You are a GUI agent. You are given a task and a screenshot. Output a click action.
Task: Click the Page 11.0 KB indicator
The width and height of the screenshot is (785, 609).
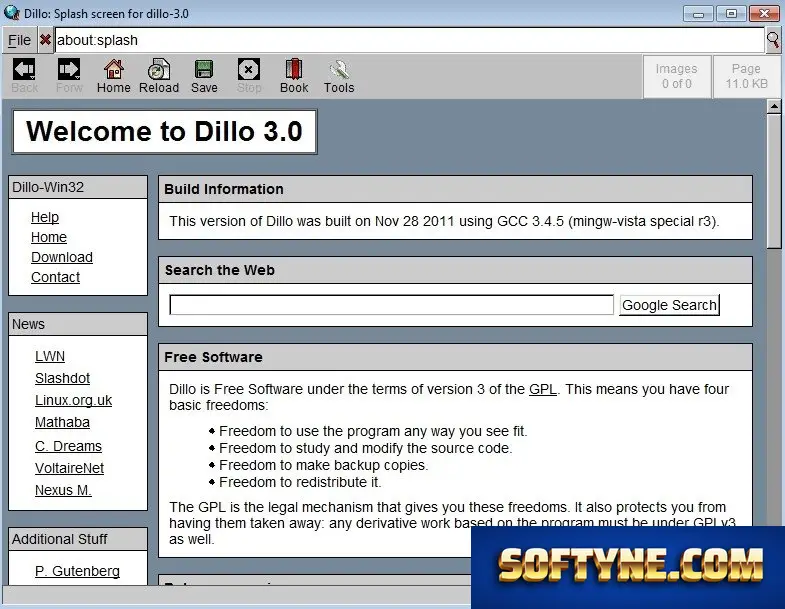746,76
